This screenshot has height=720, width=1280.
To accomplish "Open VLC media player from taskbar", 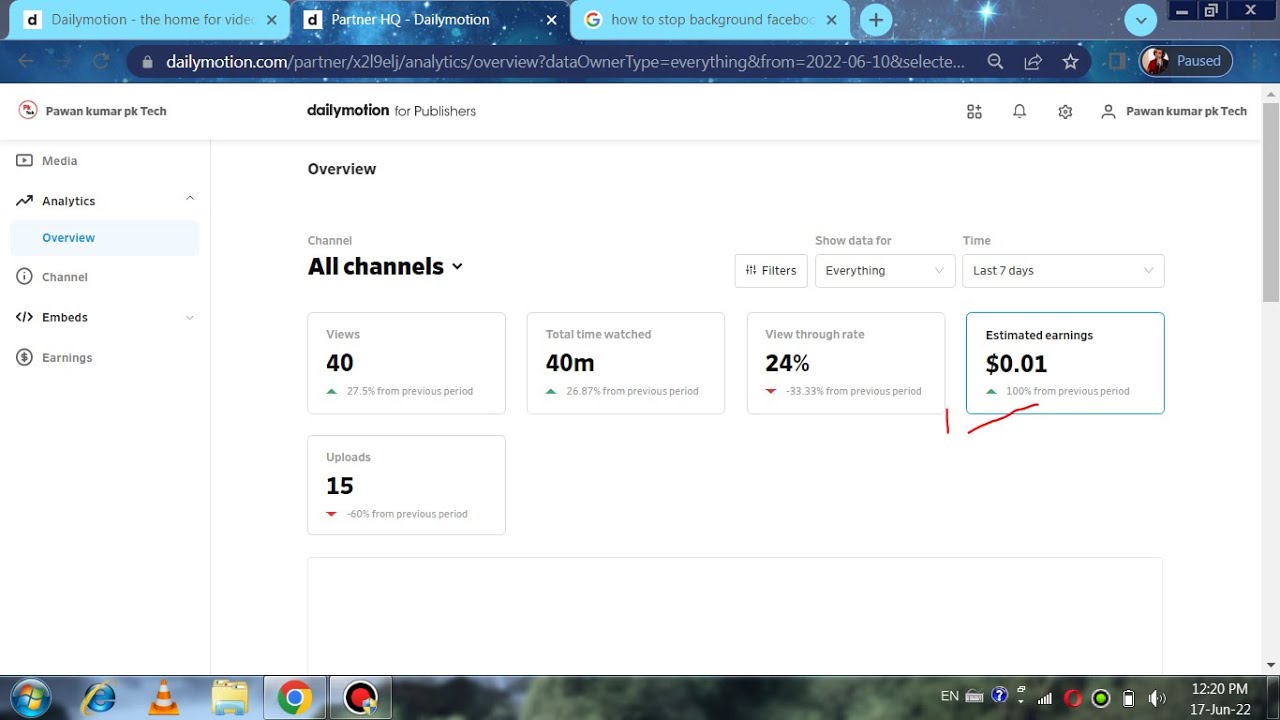I will [x=164, y=698].
